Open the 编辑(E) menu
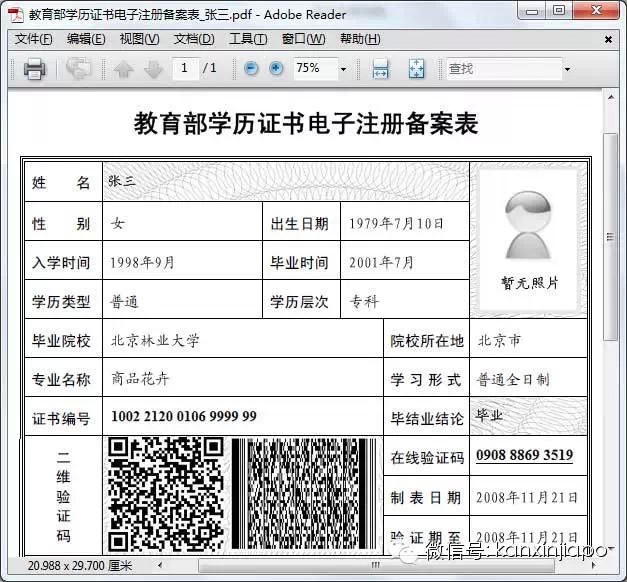627x582 pixels. pyautogui.click(x=86, y=40)
